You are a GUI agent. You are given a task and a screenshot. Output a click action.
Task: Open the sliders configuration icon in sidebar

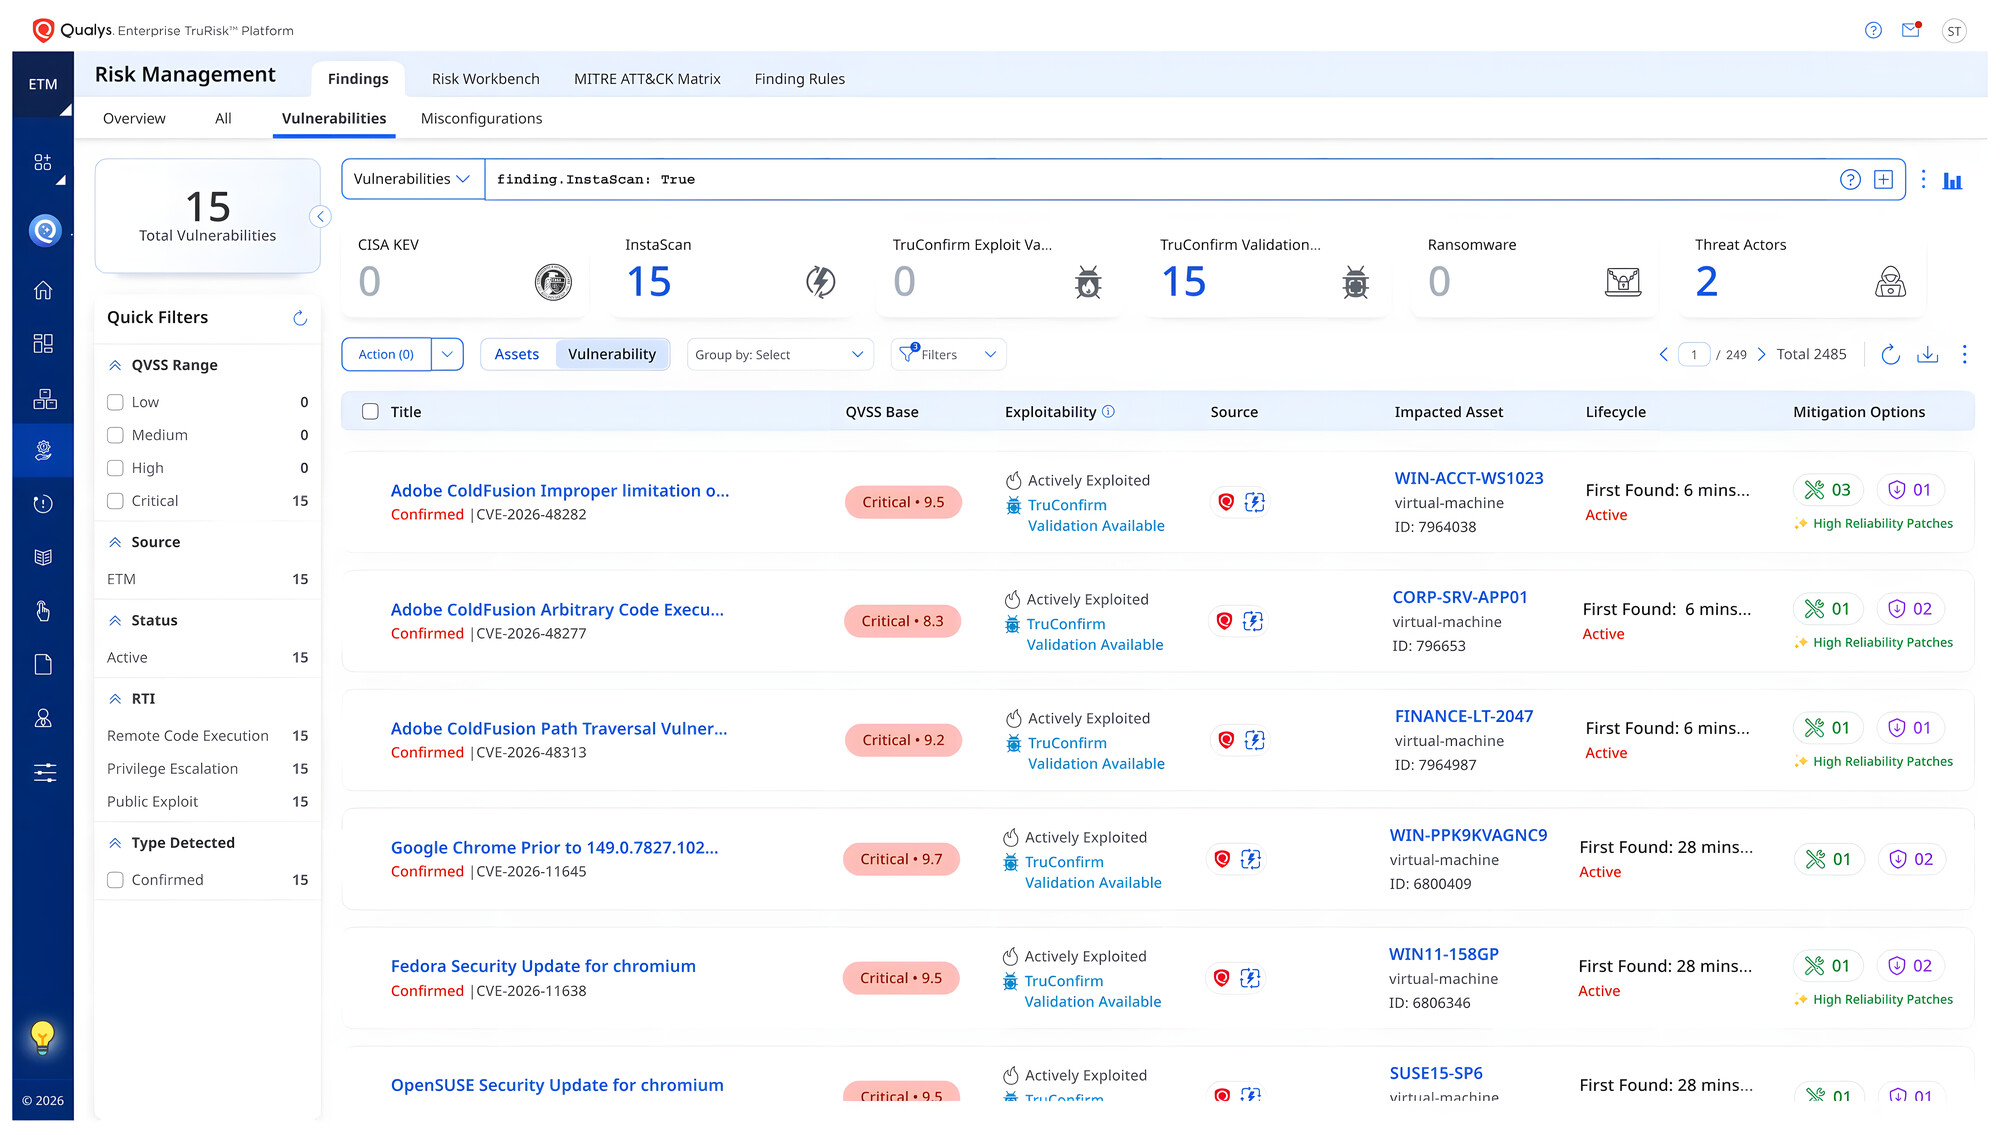[44, 772]
